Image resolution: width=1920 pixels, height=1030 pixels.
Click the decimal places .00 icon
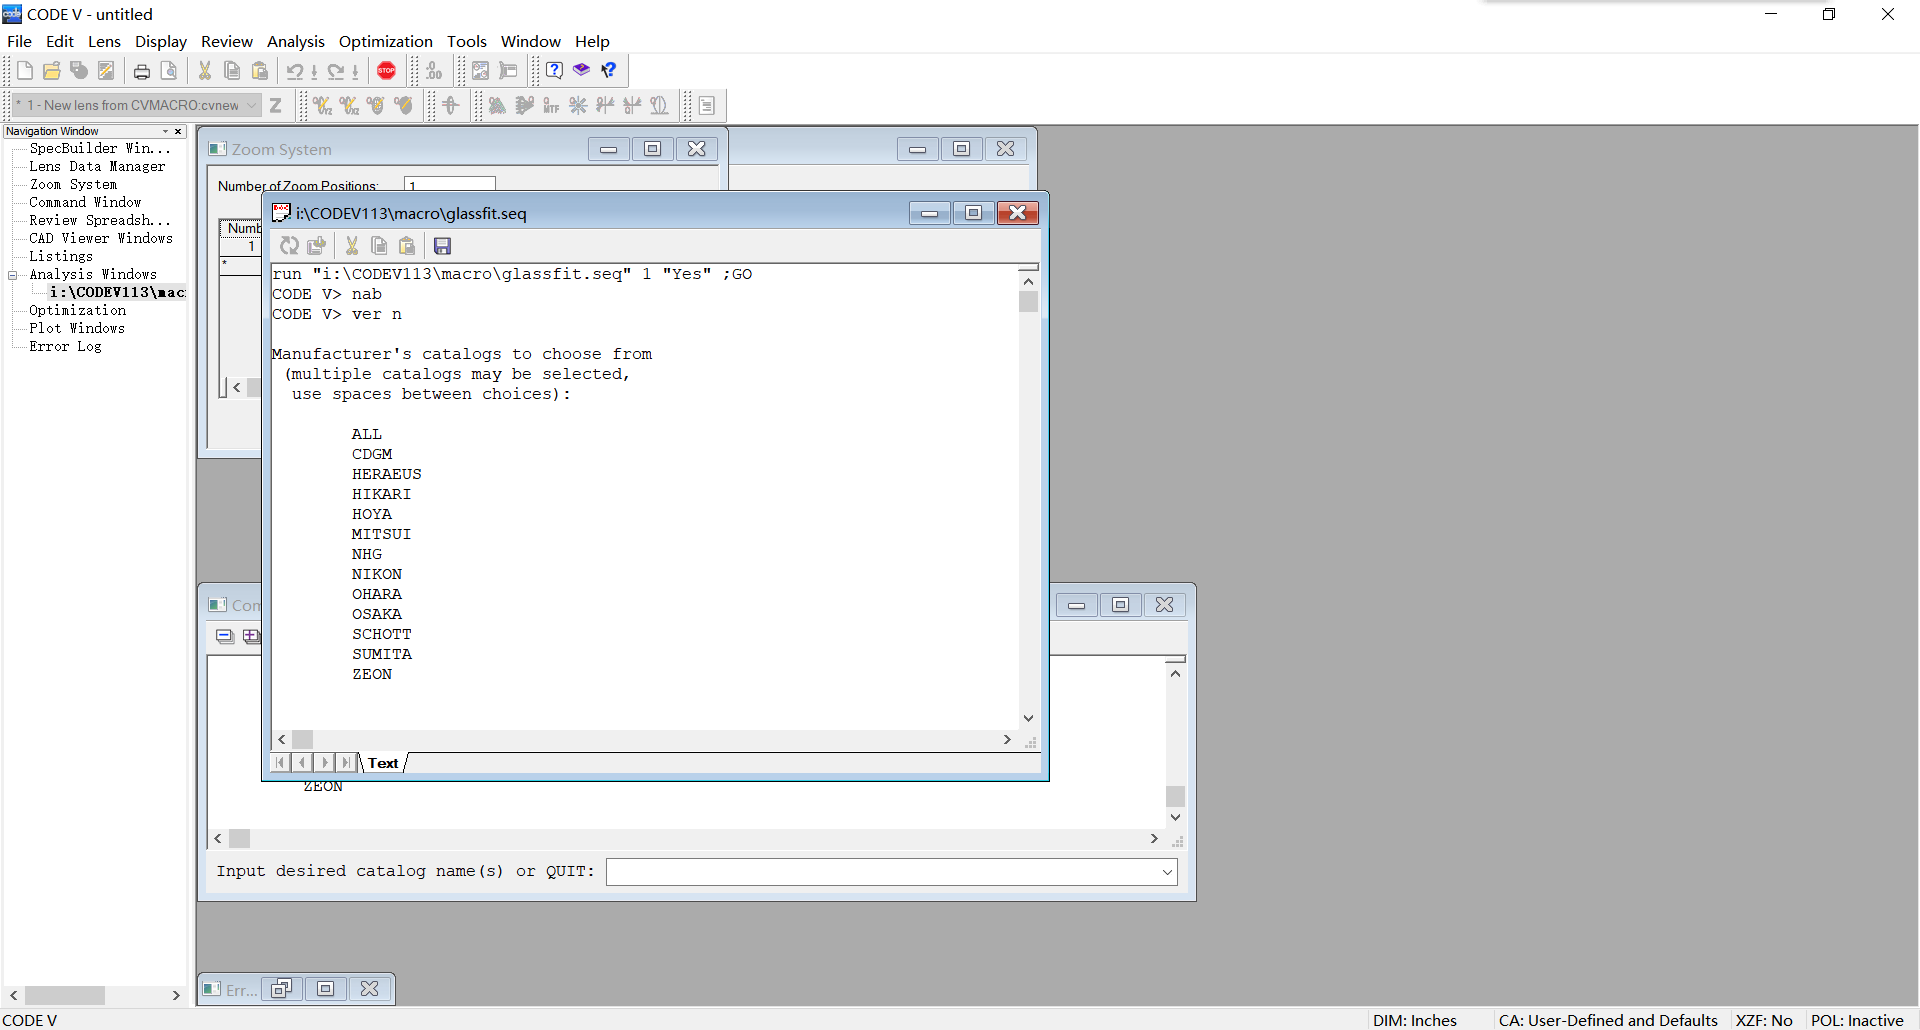pos(434,71)
